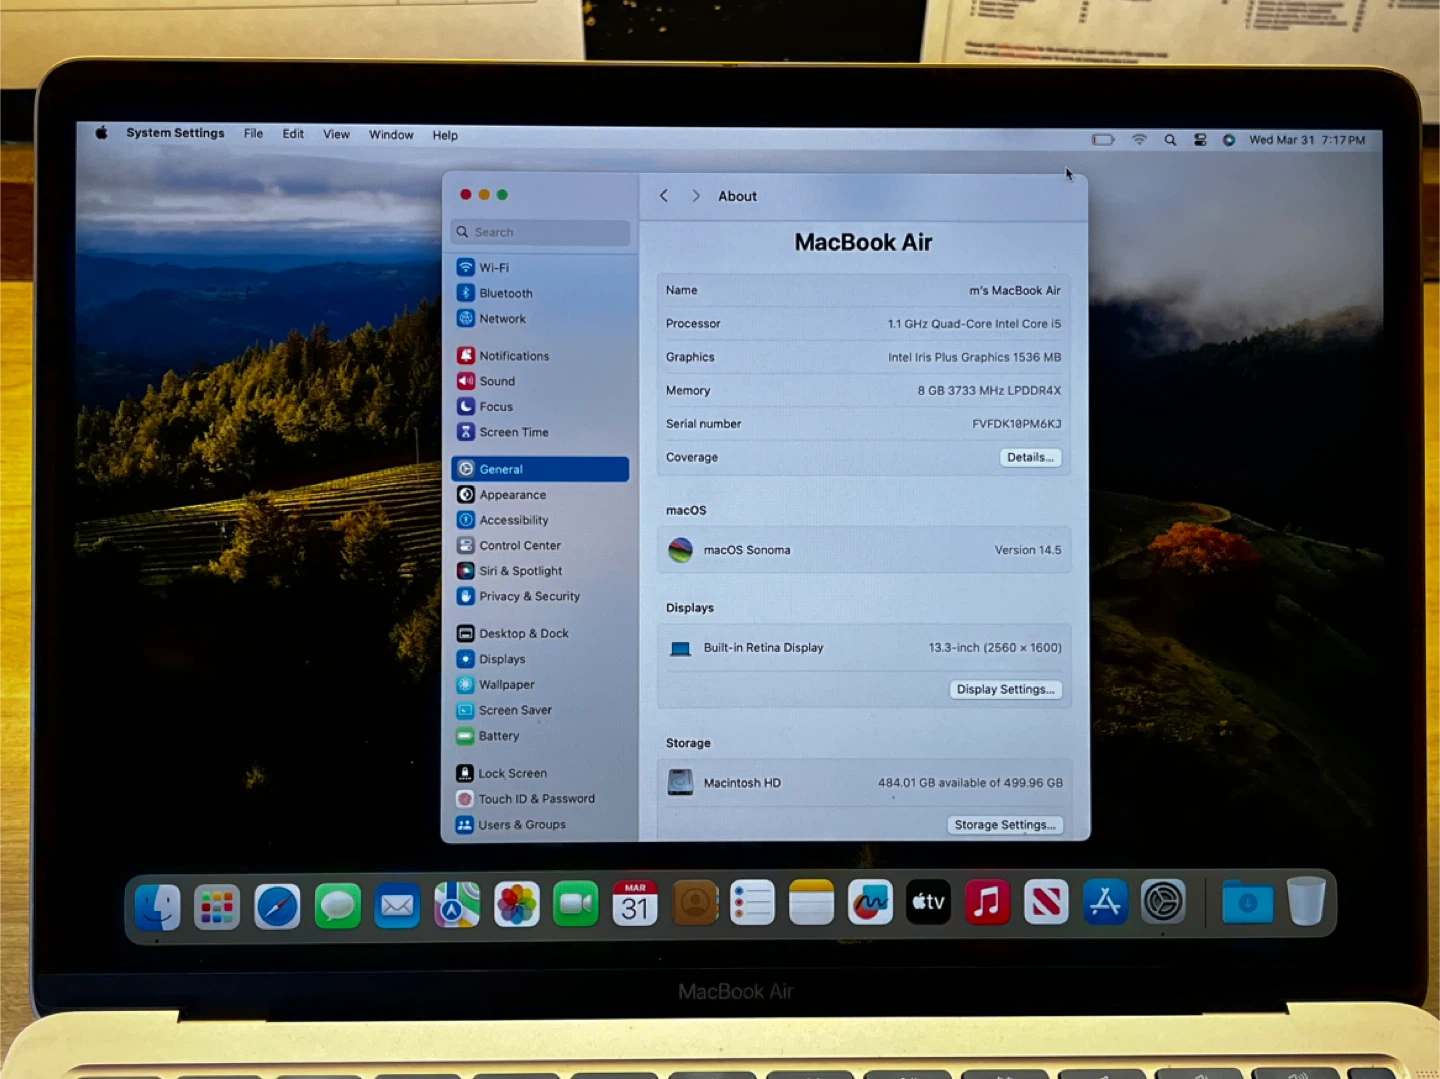Screen dimensions: 1440x1079
Task: Open Touch ID & Password settings
Action: click(535, 799)
